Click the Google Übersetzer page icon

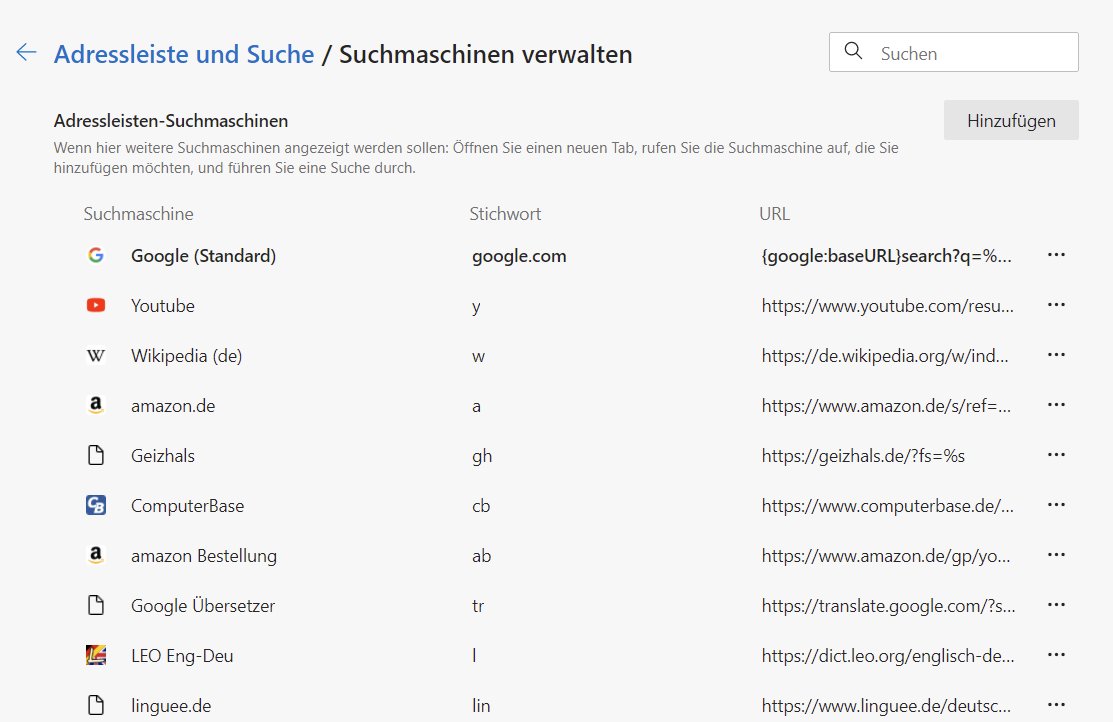coord(96,605)
